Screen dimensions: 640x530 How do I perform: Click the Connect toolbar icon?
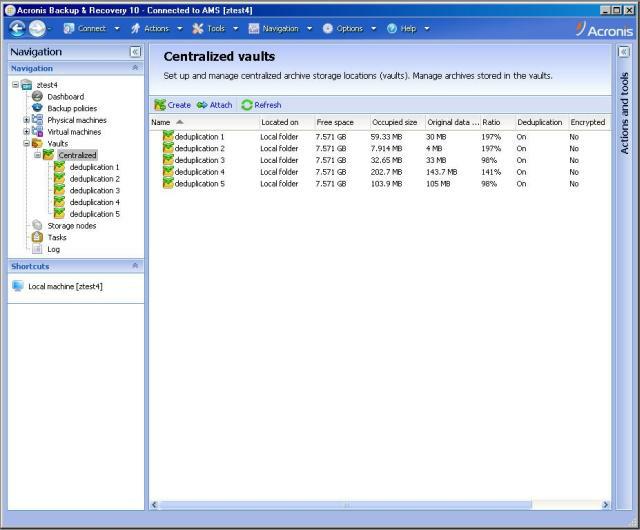[x=69, y=28]
